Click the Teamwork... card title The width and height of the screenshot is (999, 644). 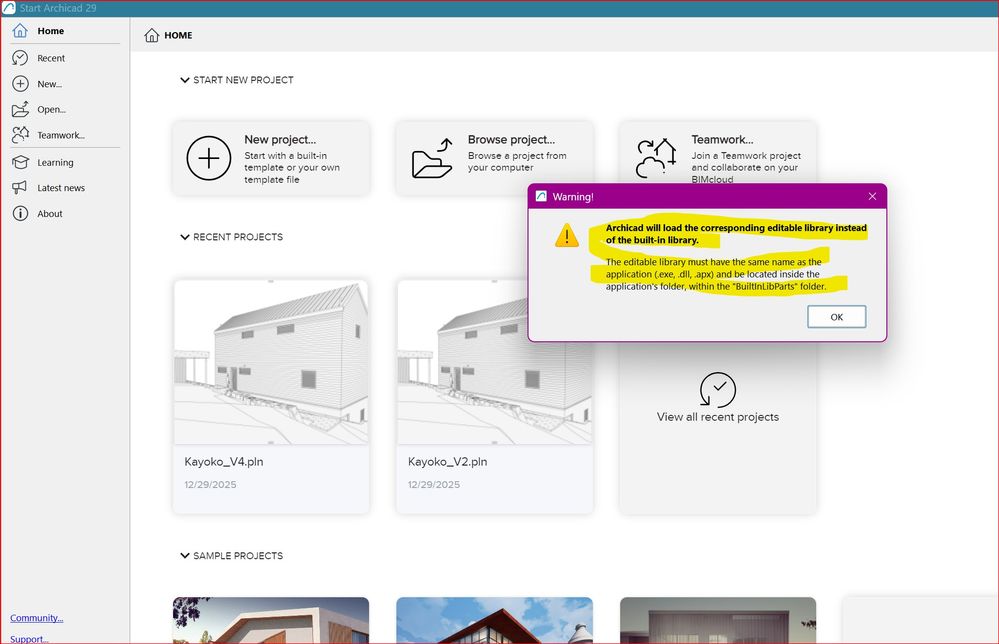point(722,140)
